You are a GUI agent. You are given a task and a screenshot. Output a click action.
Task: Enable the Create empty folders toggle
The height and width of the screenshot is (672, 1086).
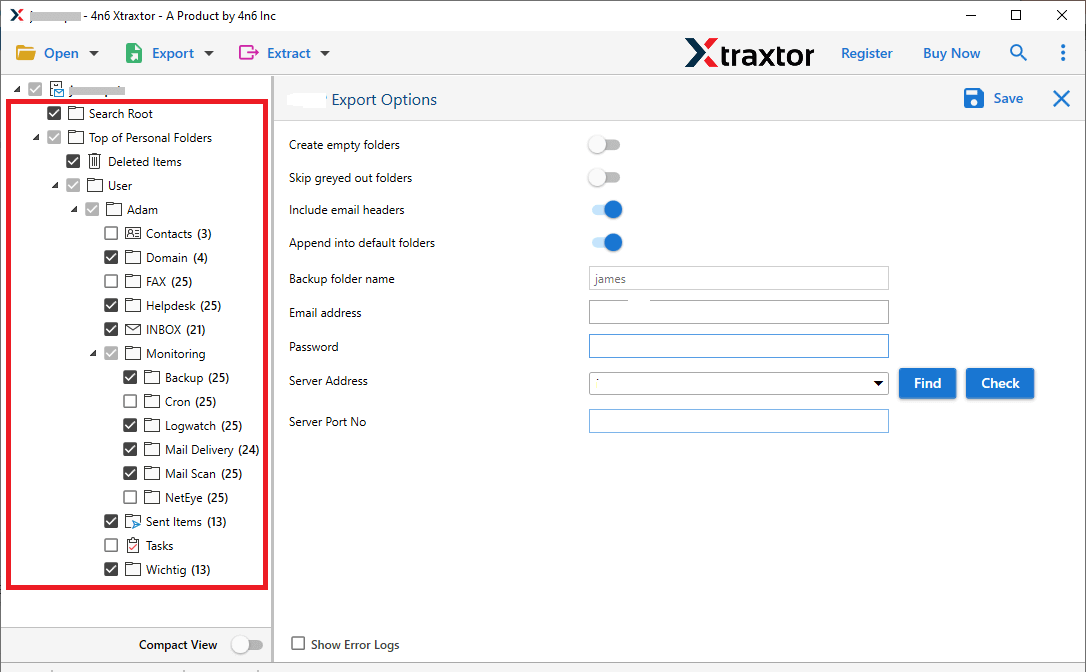pyautogui.click(x=604, y=144)
